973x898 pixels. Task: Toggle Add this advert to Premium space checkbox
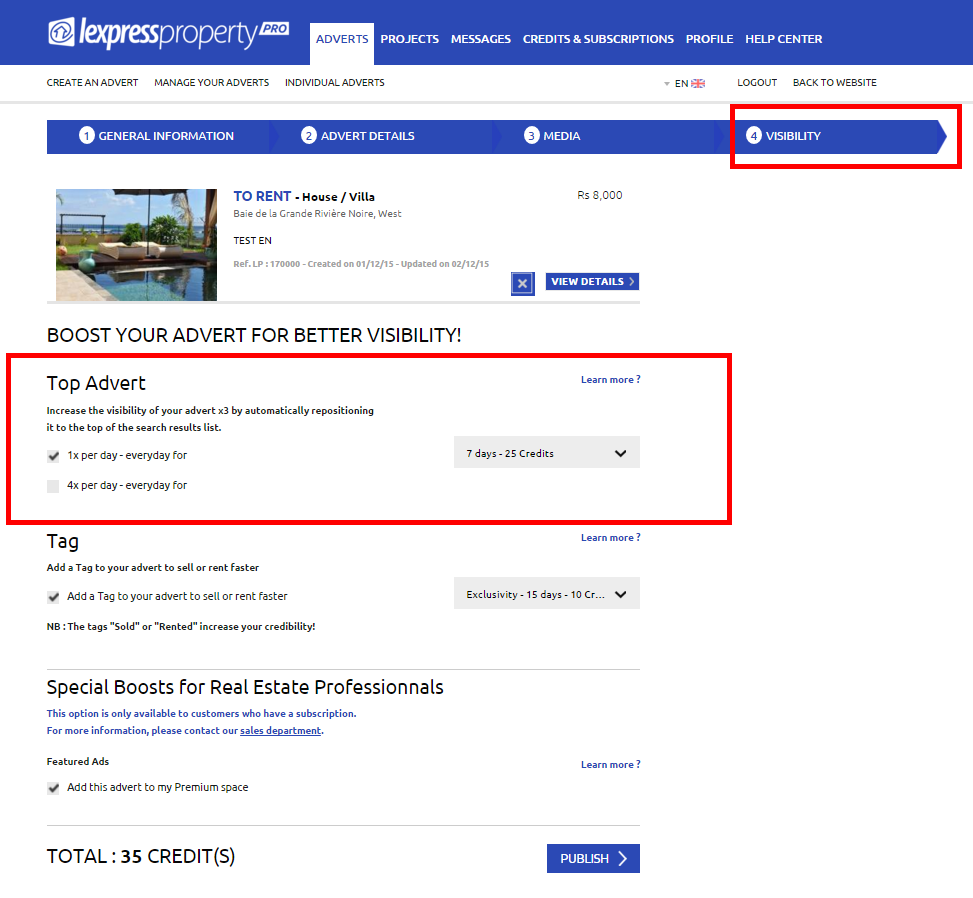53,788
